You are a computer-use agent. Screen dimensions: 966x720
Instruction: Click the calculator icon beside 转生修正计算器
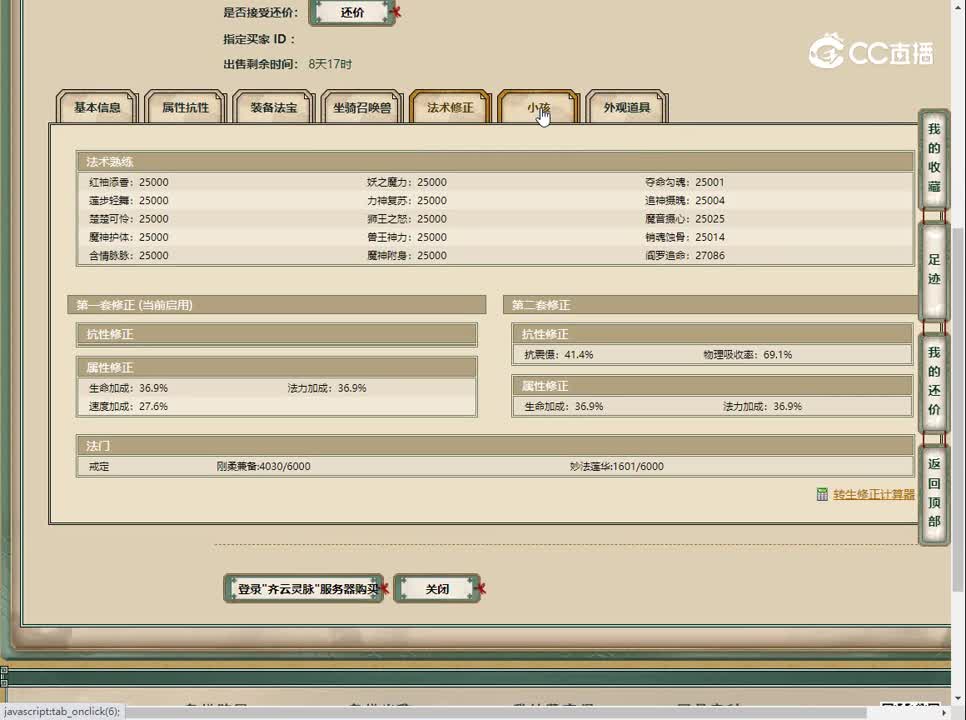coord(822,494)
